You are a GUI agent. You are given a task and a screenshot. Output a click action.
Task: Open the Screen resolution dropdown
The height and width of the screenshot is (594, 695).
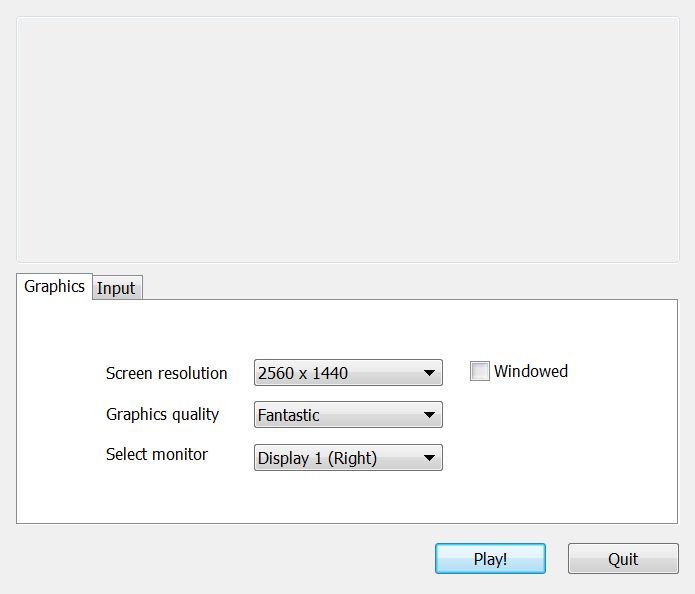[x=347, y=373]
